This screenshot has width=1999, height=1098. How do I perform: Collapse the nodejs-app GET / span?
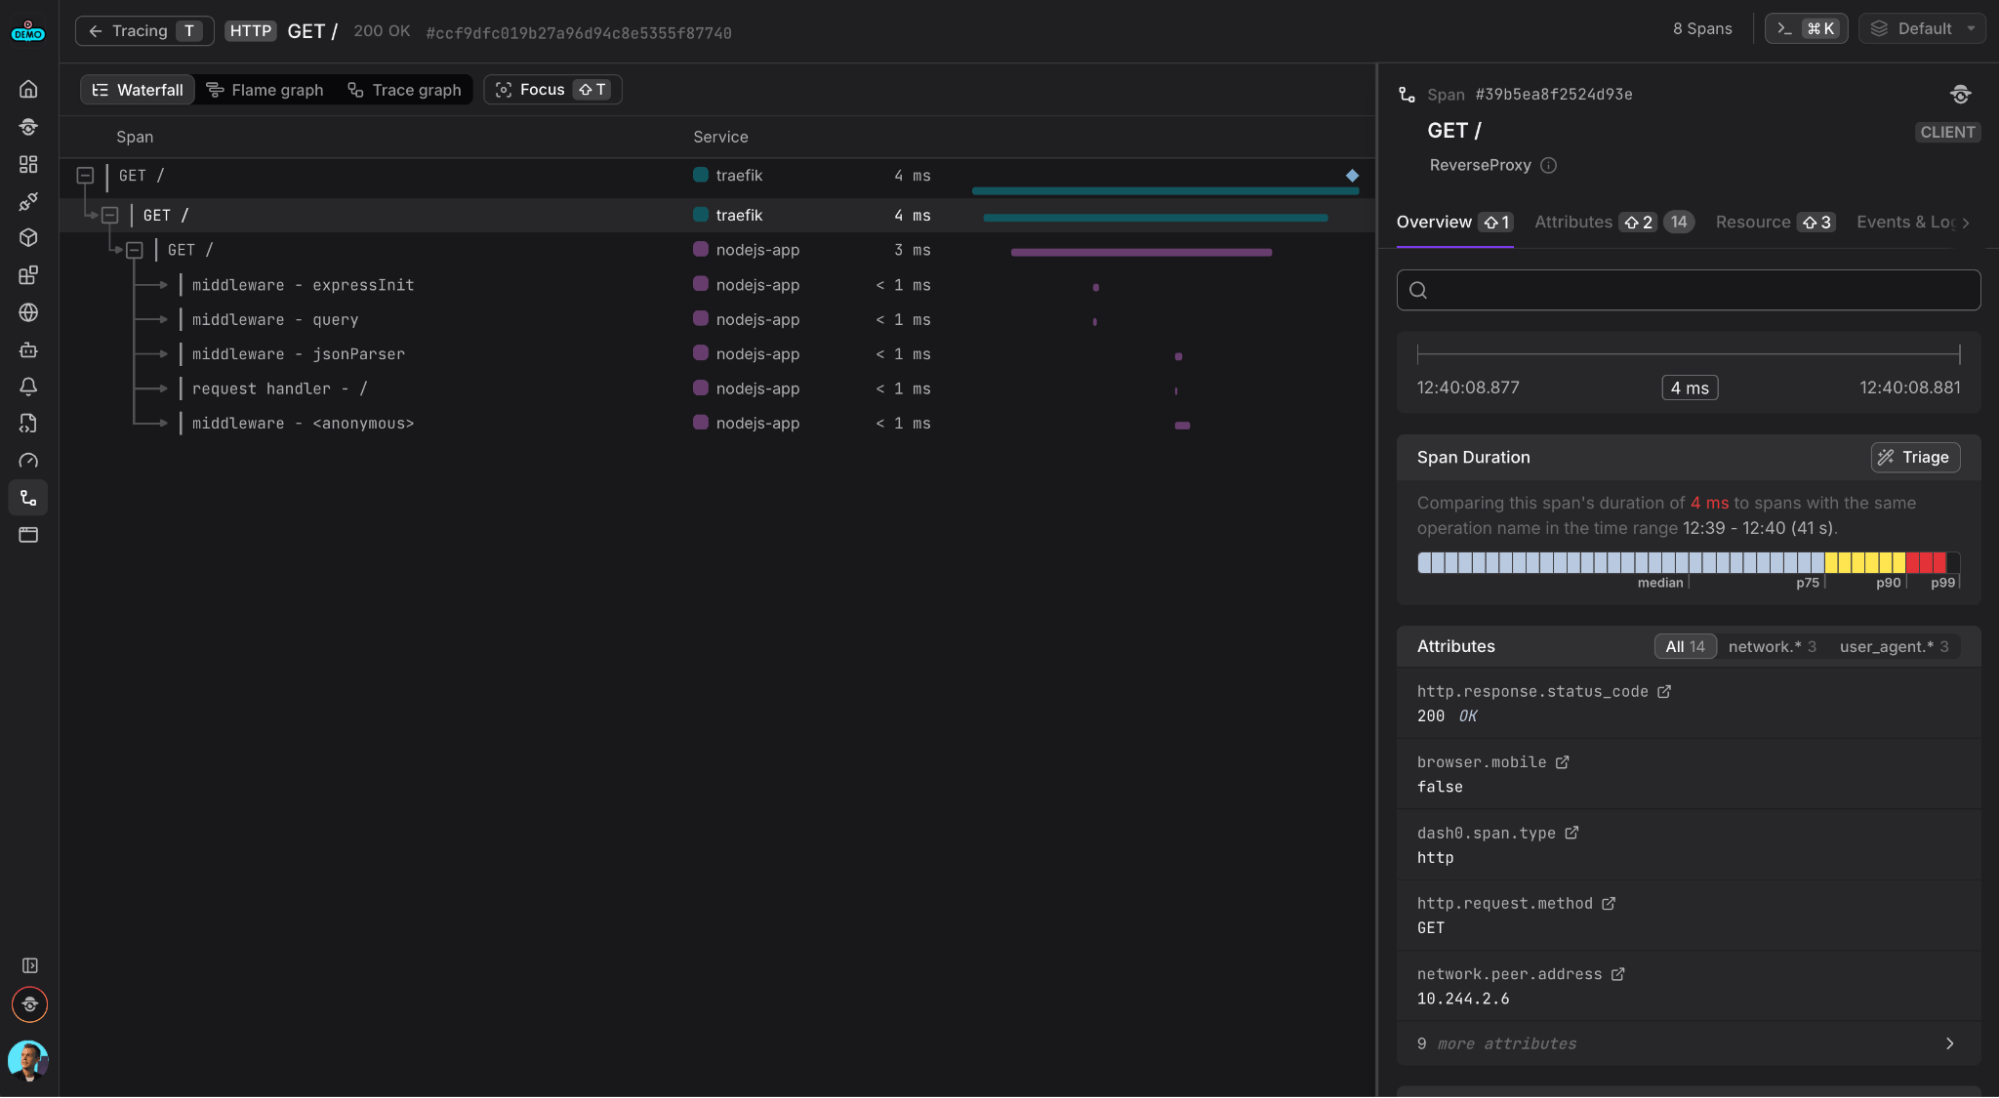click(134, 250)
